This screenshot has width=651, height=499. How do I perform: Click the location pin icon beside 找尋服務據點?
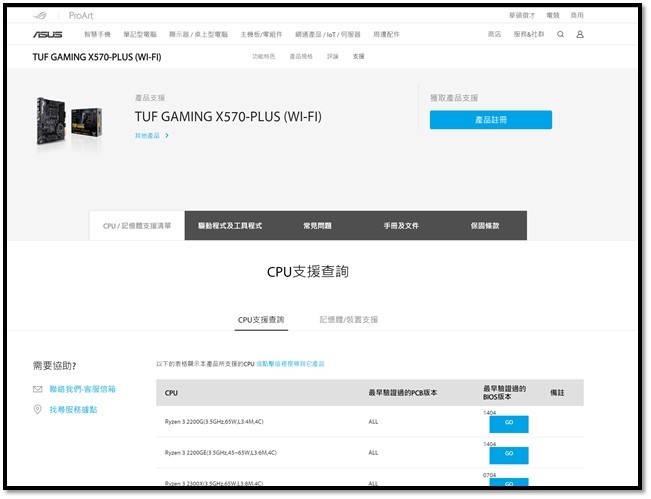pos(37,409)
